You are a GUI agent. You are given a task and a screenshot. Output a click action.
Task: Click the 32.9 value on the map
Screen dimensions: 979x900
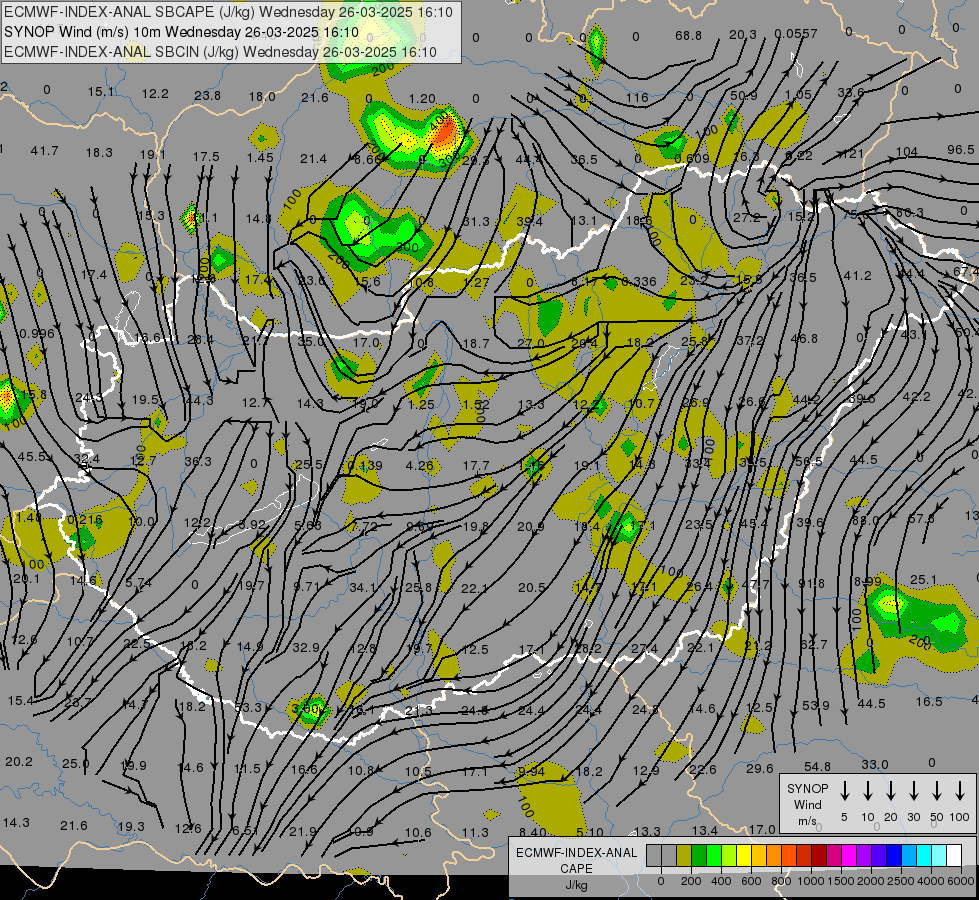click(306, 648)
